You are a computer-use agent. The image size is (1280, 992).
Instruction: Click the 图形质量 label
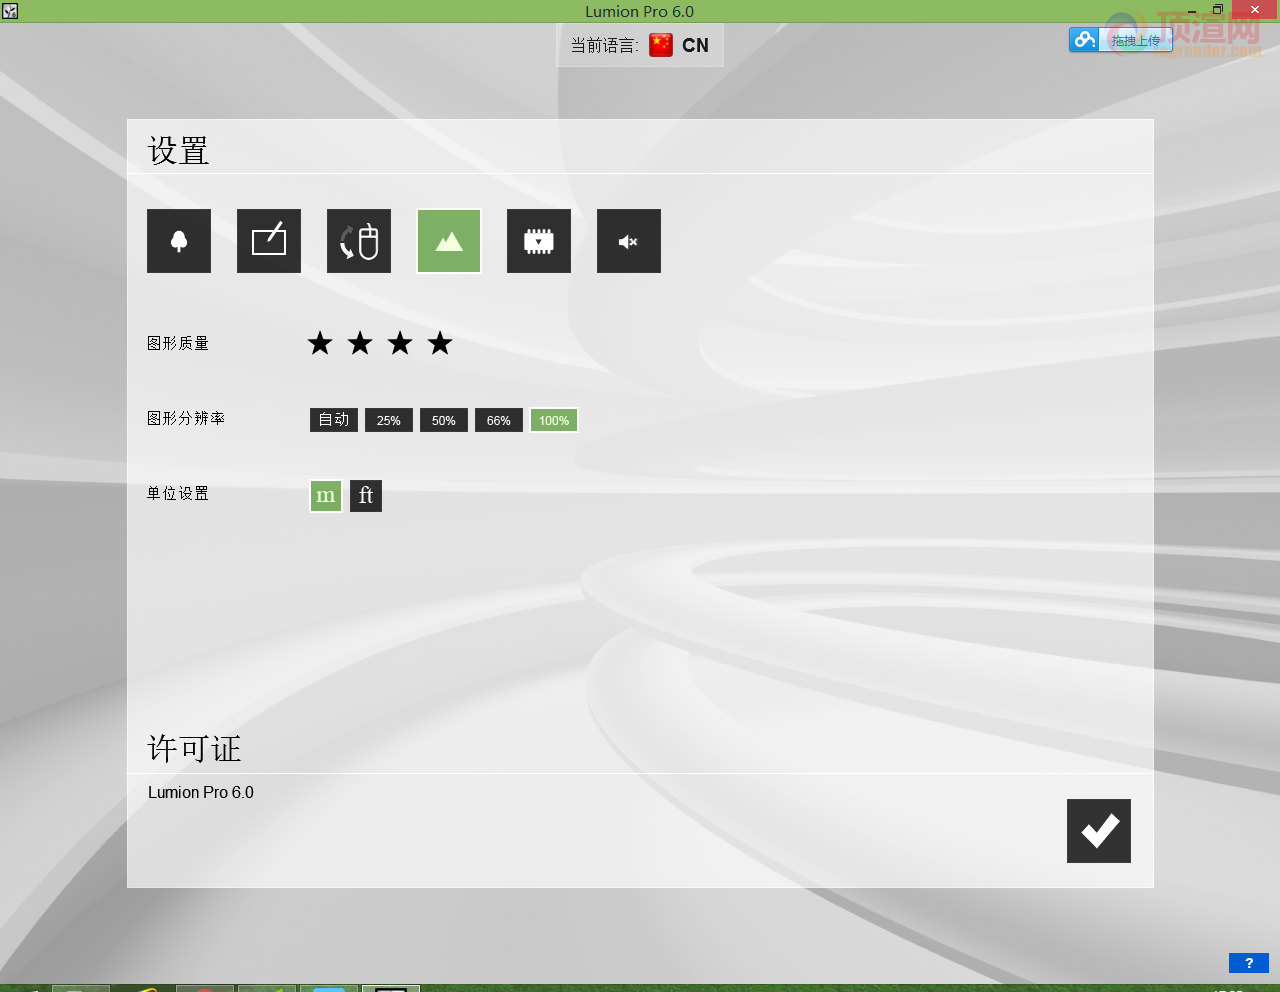pyautogui.click(x=178, y=343)
